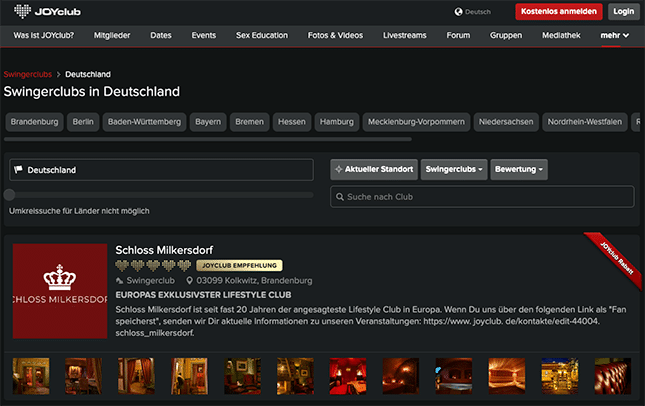Go to the Sex Education section
The image size is (645, 406).
(x=262, y=35)
